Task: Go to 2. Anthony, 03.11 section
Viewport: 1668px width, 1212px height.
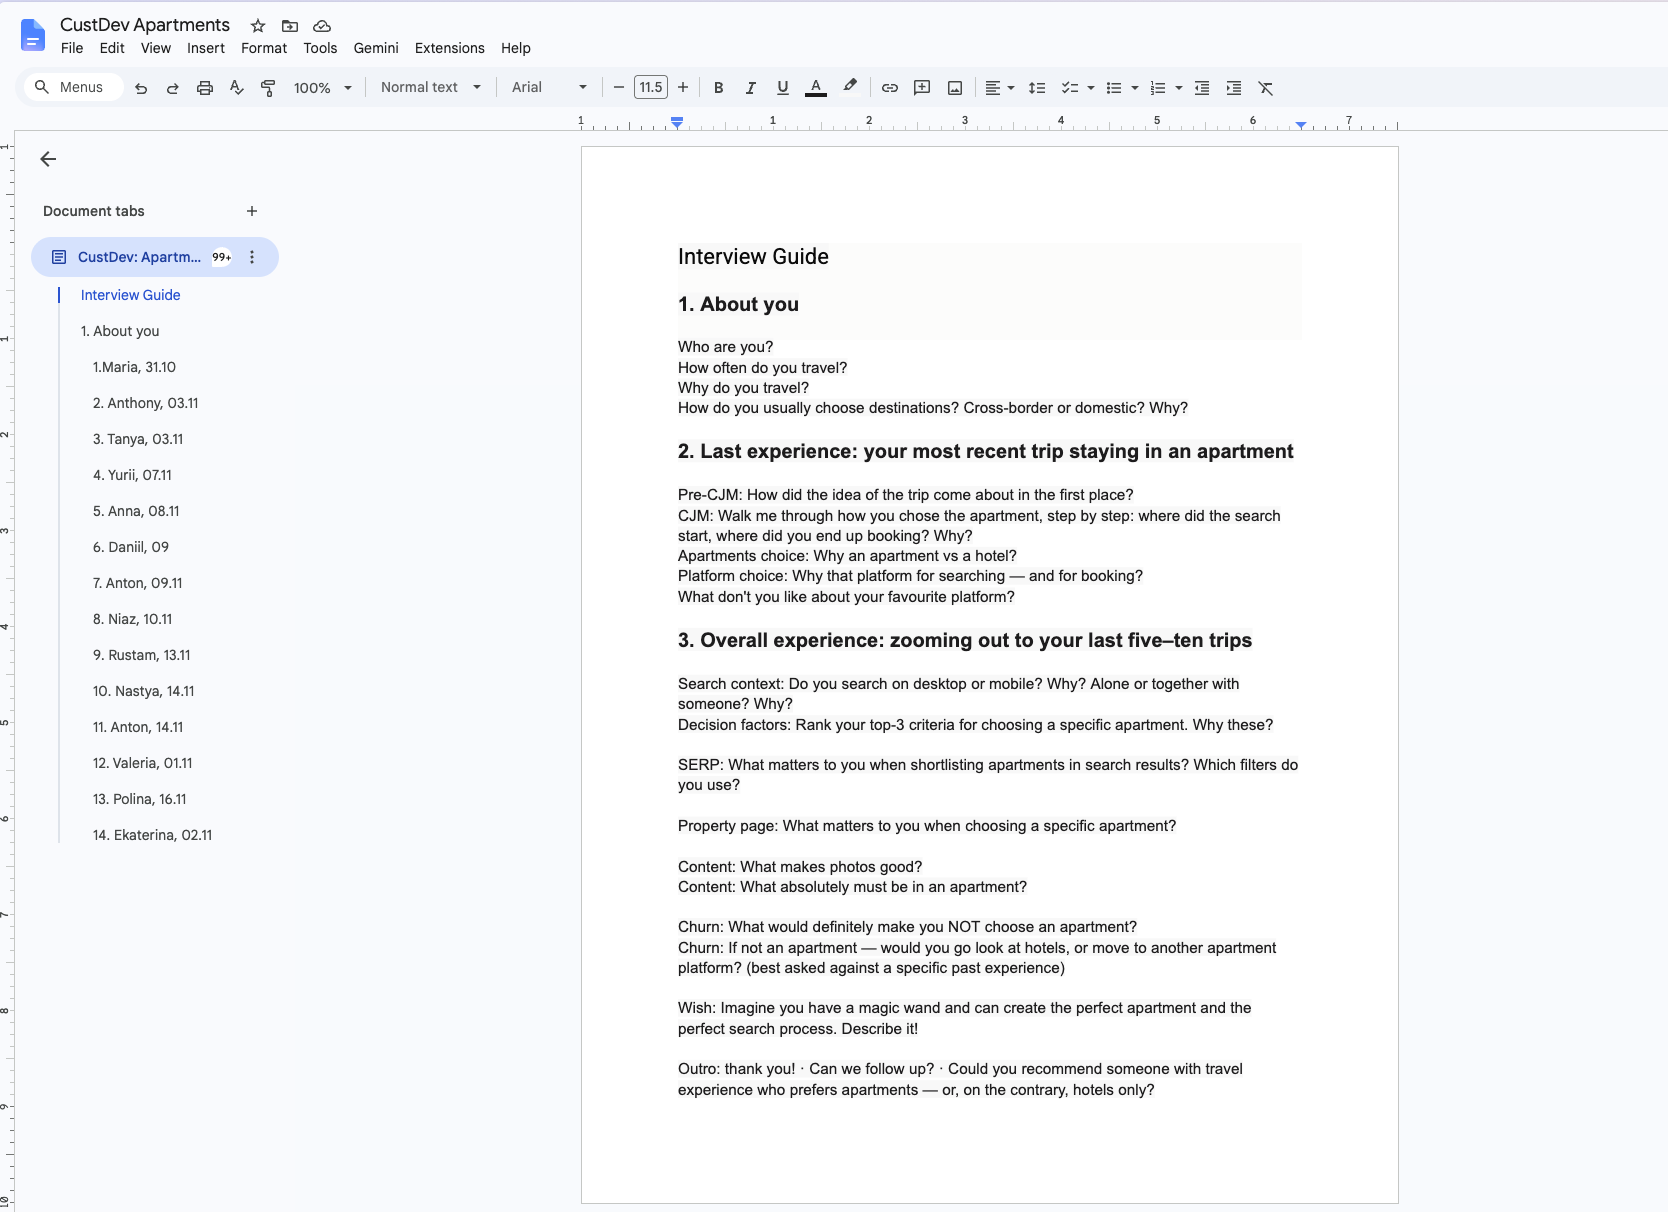Action: pos(146,403)
